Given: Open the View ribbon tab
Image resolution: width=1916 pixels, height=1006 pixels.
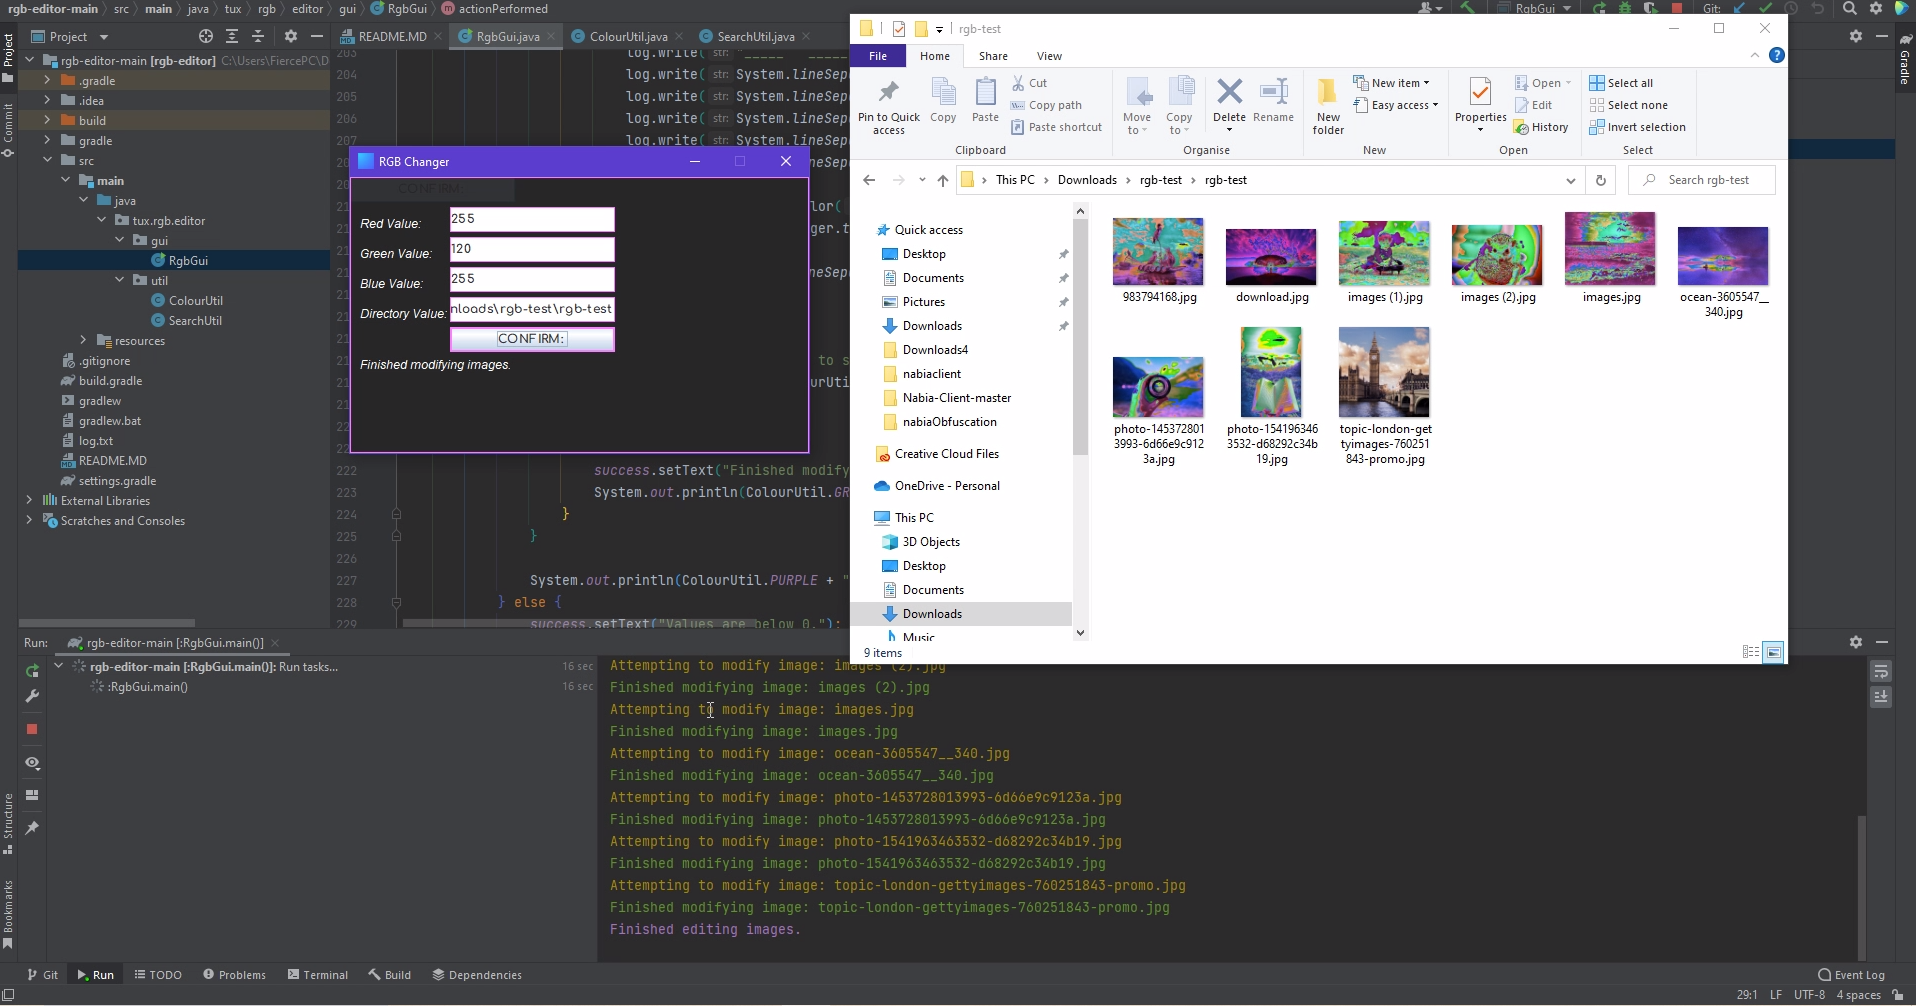Looking at the screenshot, I should click(1049, 56).
